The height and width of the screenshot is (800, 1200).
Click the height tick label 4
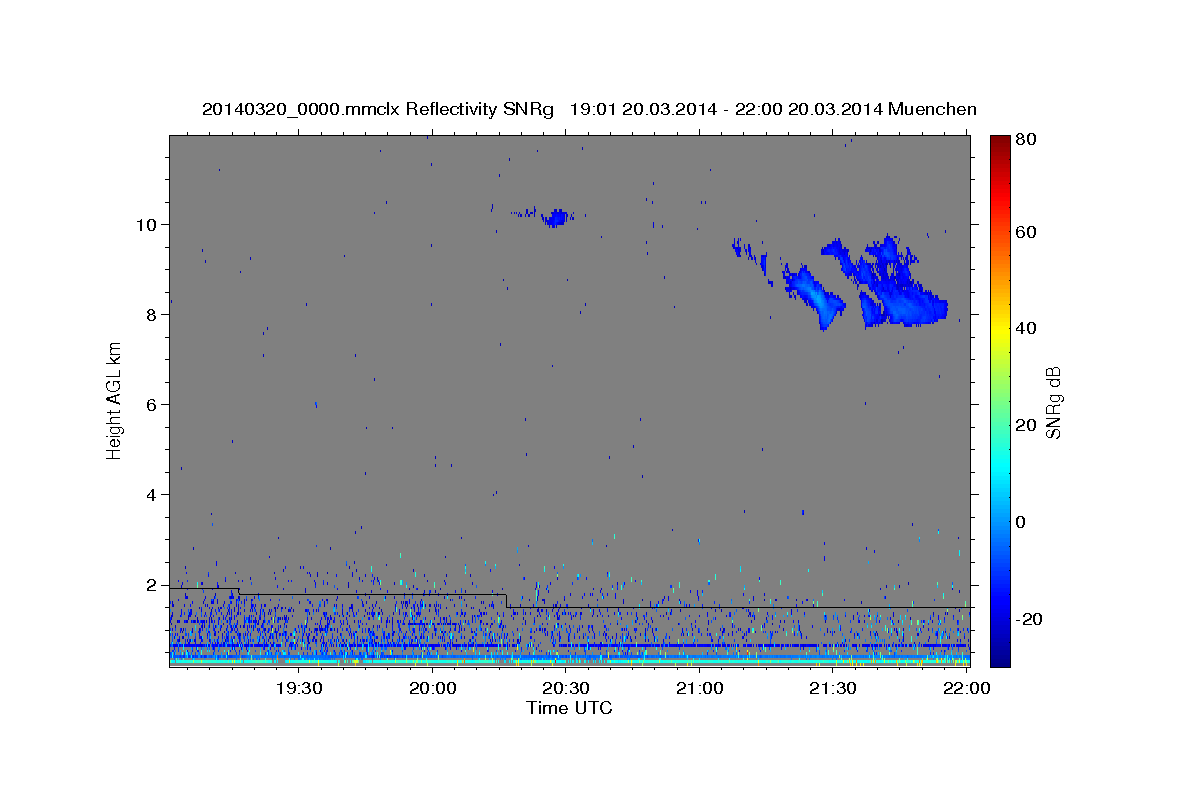[153, 494]
